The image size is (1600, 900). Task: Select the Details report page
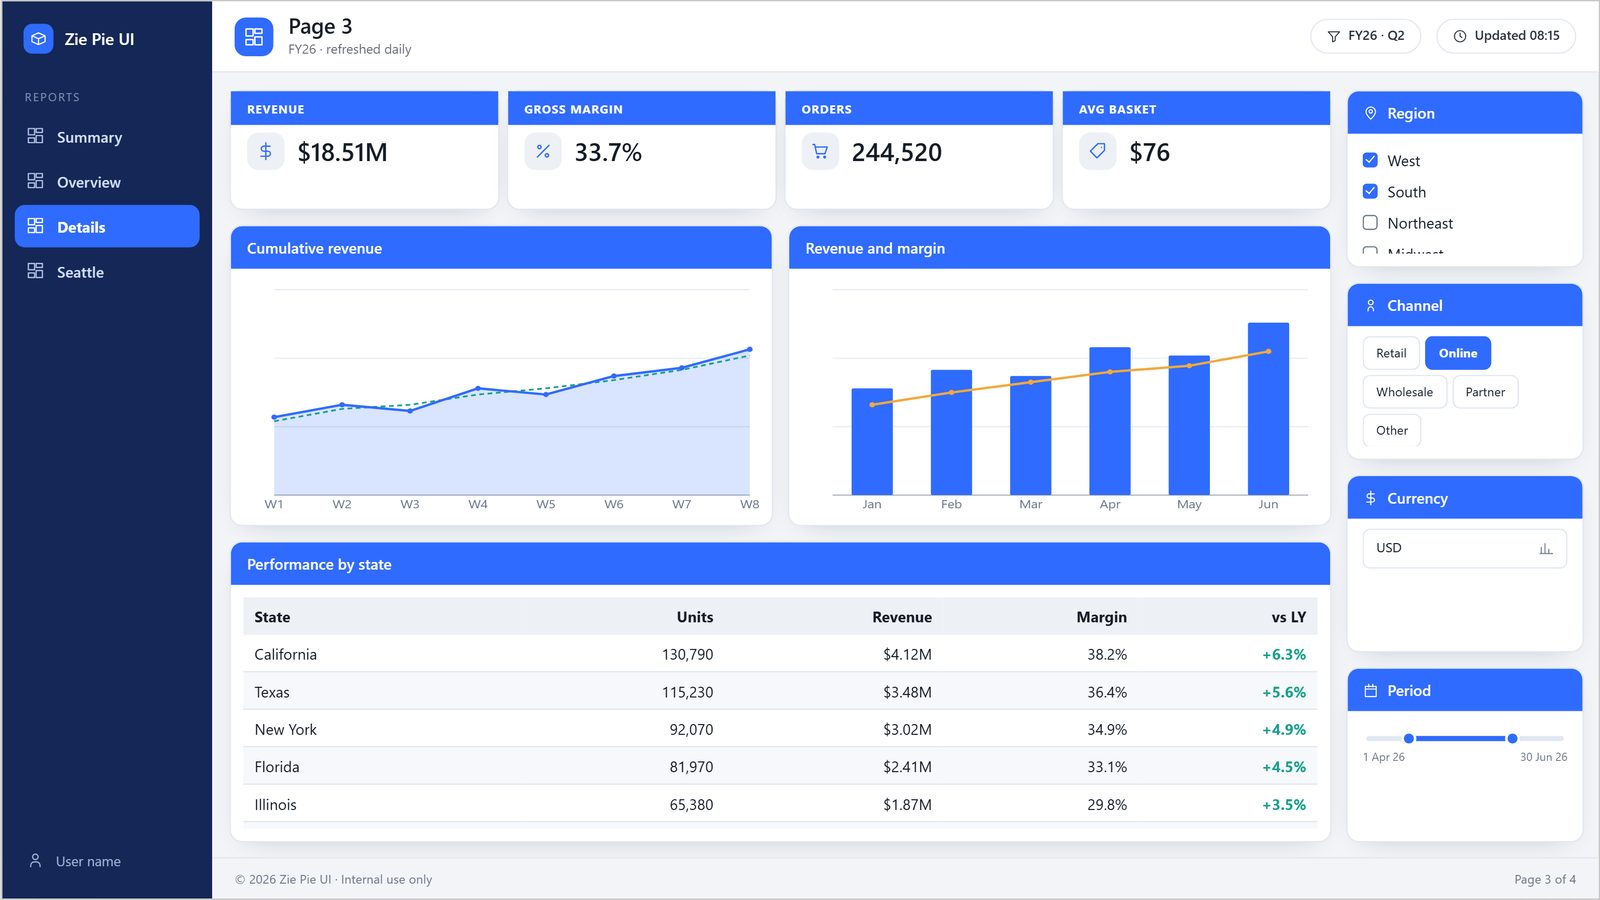[107, 227]
